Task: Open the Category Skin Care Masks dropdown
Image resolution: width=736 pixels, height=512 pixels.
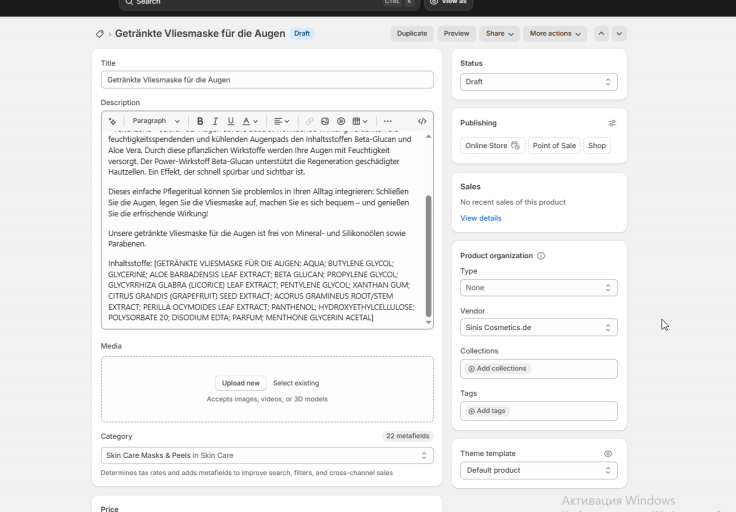Action: click(x=267, y=455)
